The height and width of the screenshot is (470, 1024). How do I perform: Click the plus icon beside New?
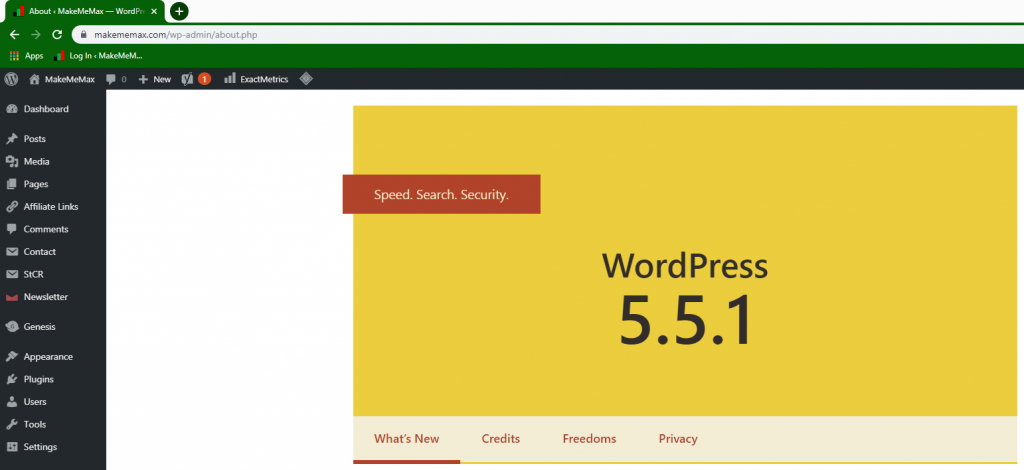point(144,79)
